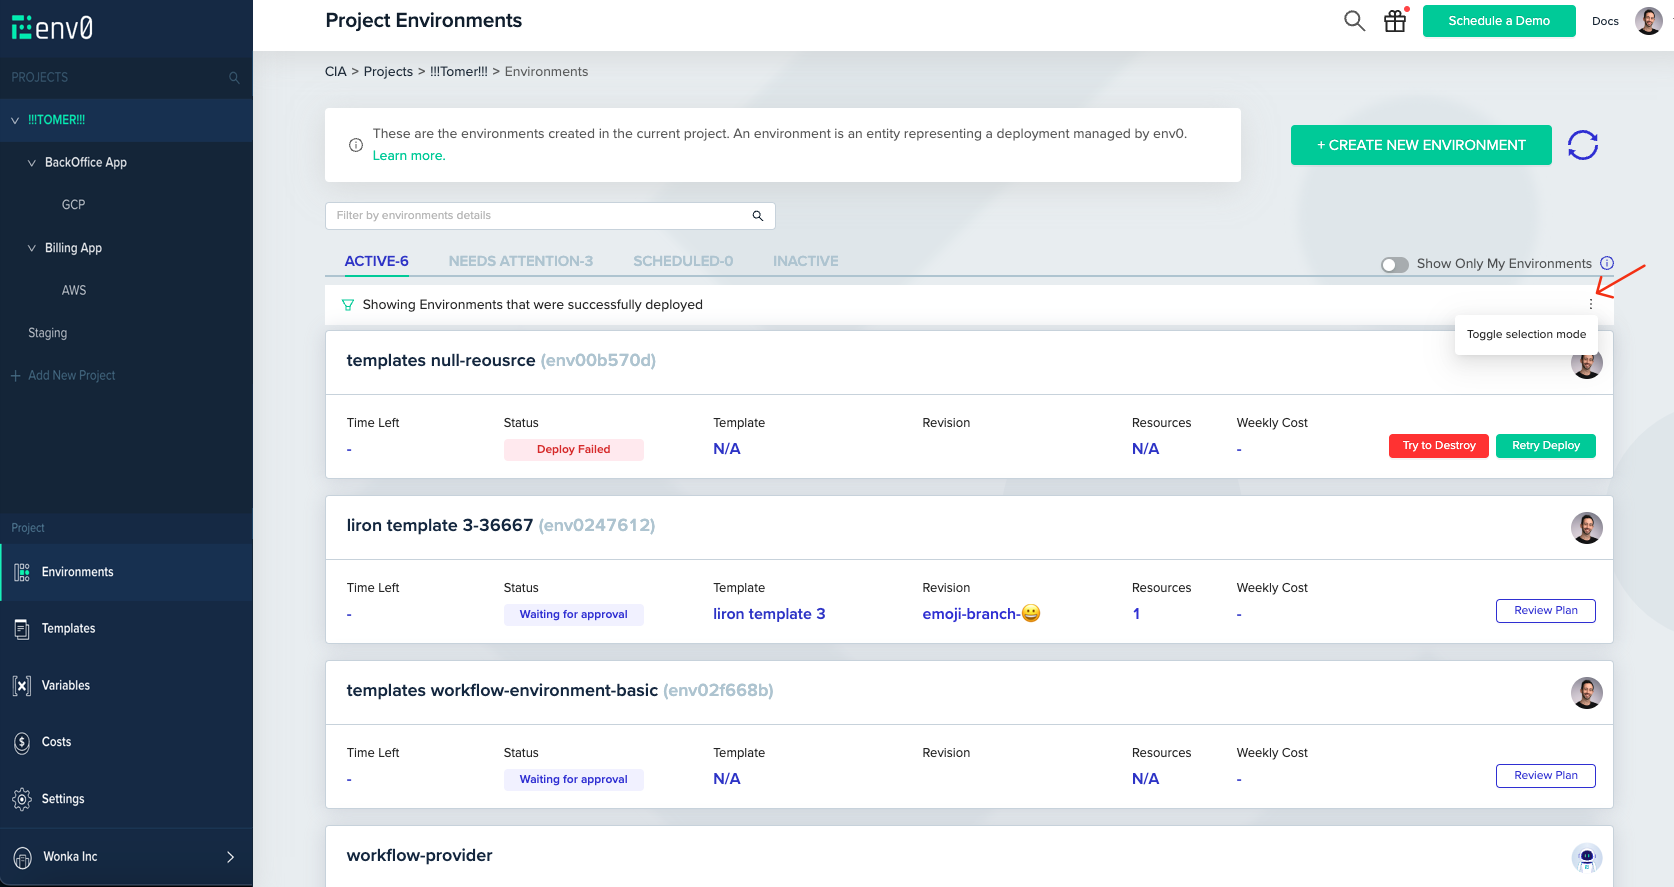Open the three-dot options menu icon
This screenshot has height=887, width=1674.
point(1590,304)
